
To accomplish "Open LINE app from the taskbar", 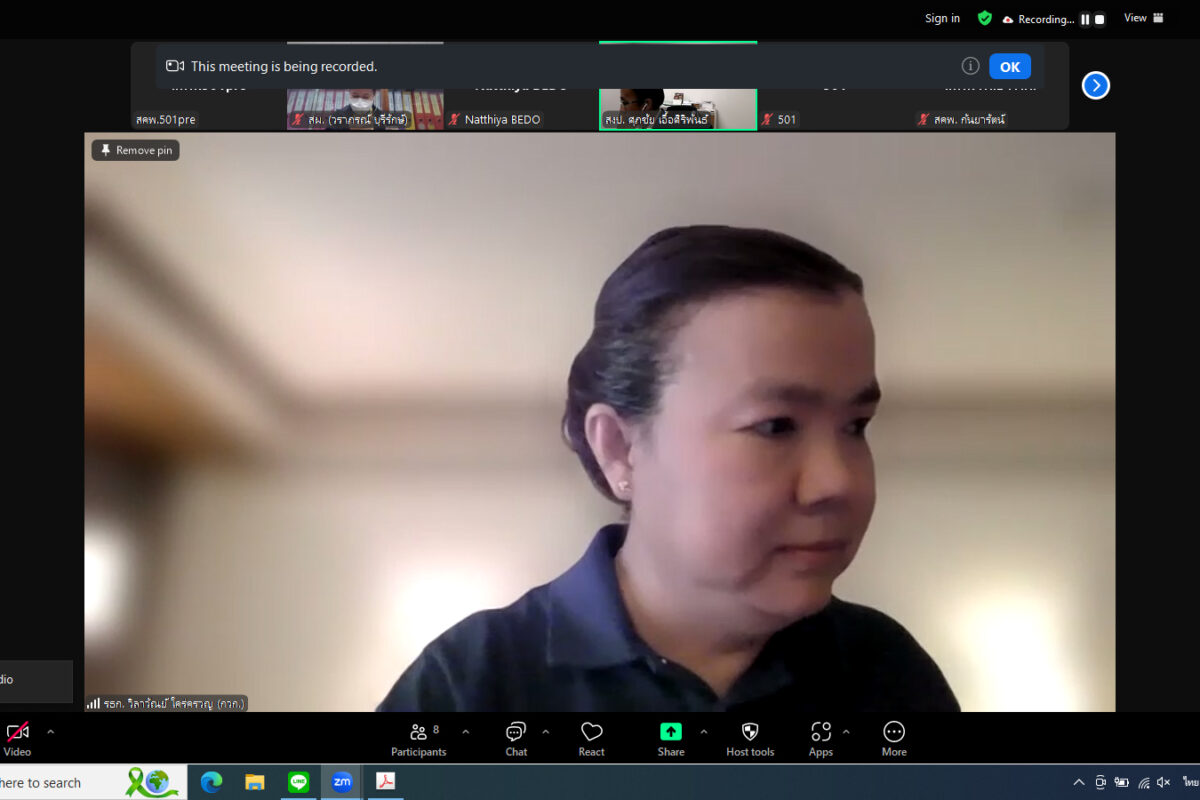I will (x=298, y=782).
